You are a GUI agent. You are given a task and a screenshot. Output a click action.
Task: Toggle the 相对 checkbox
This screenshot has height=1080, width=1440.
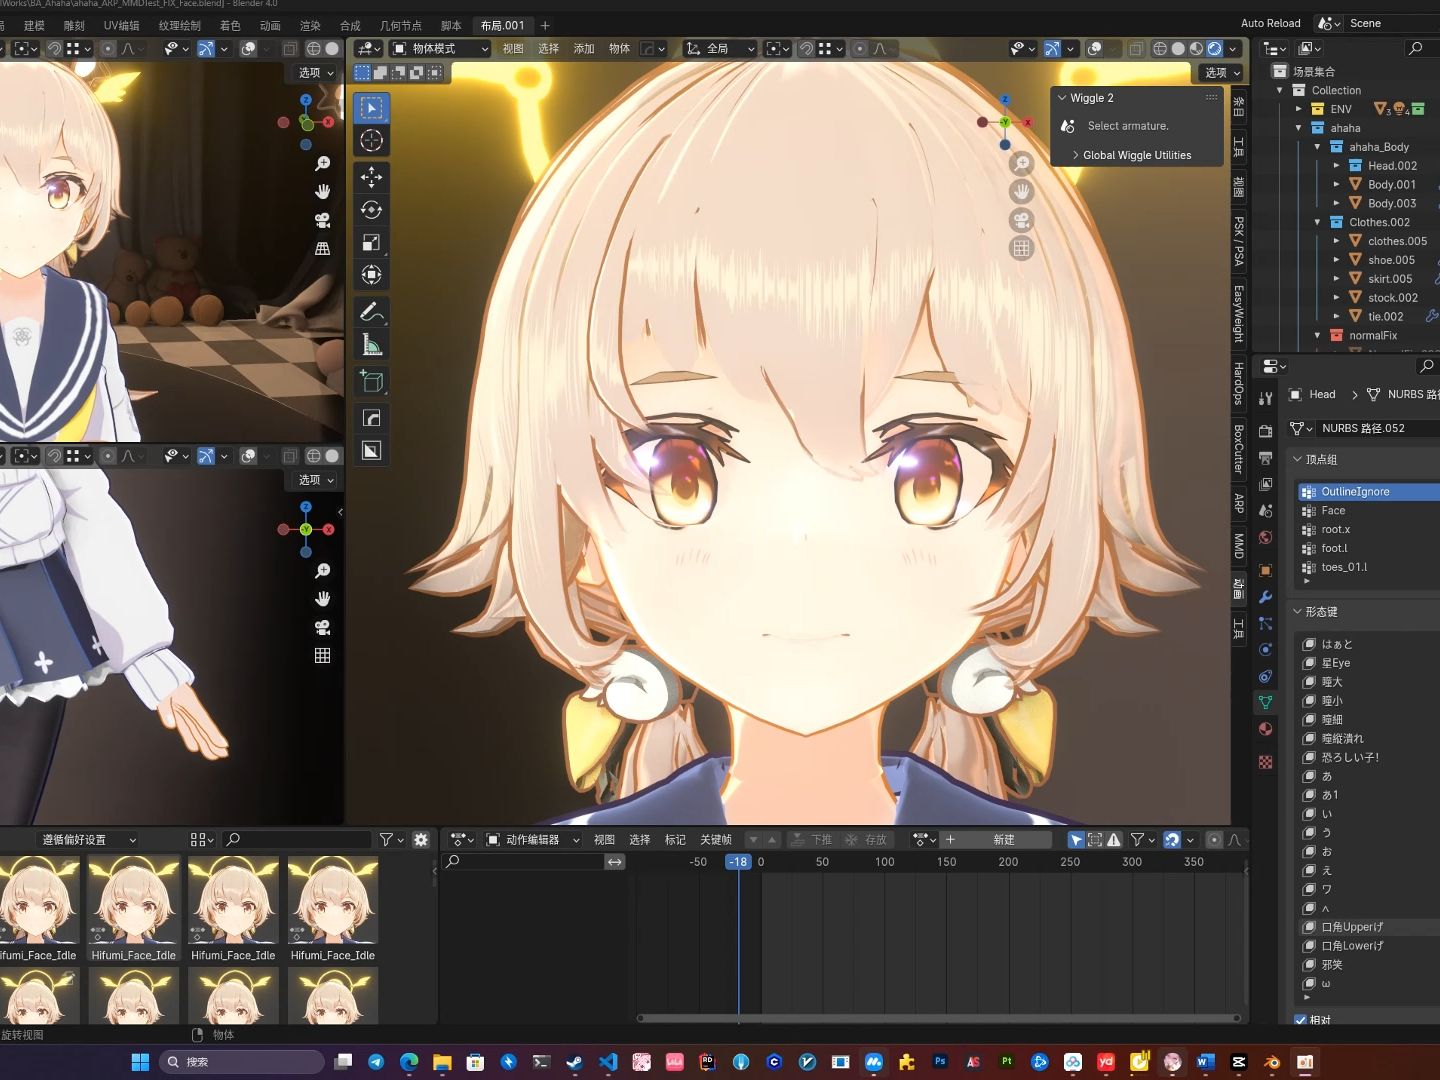tap(1300, 1020)
